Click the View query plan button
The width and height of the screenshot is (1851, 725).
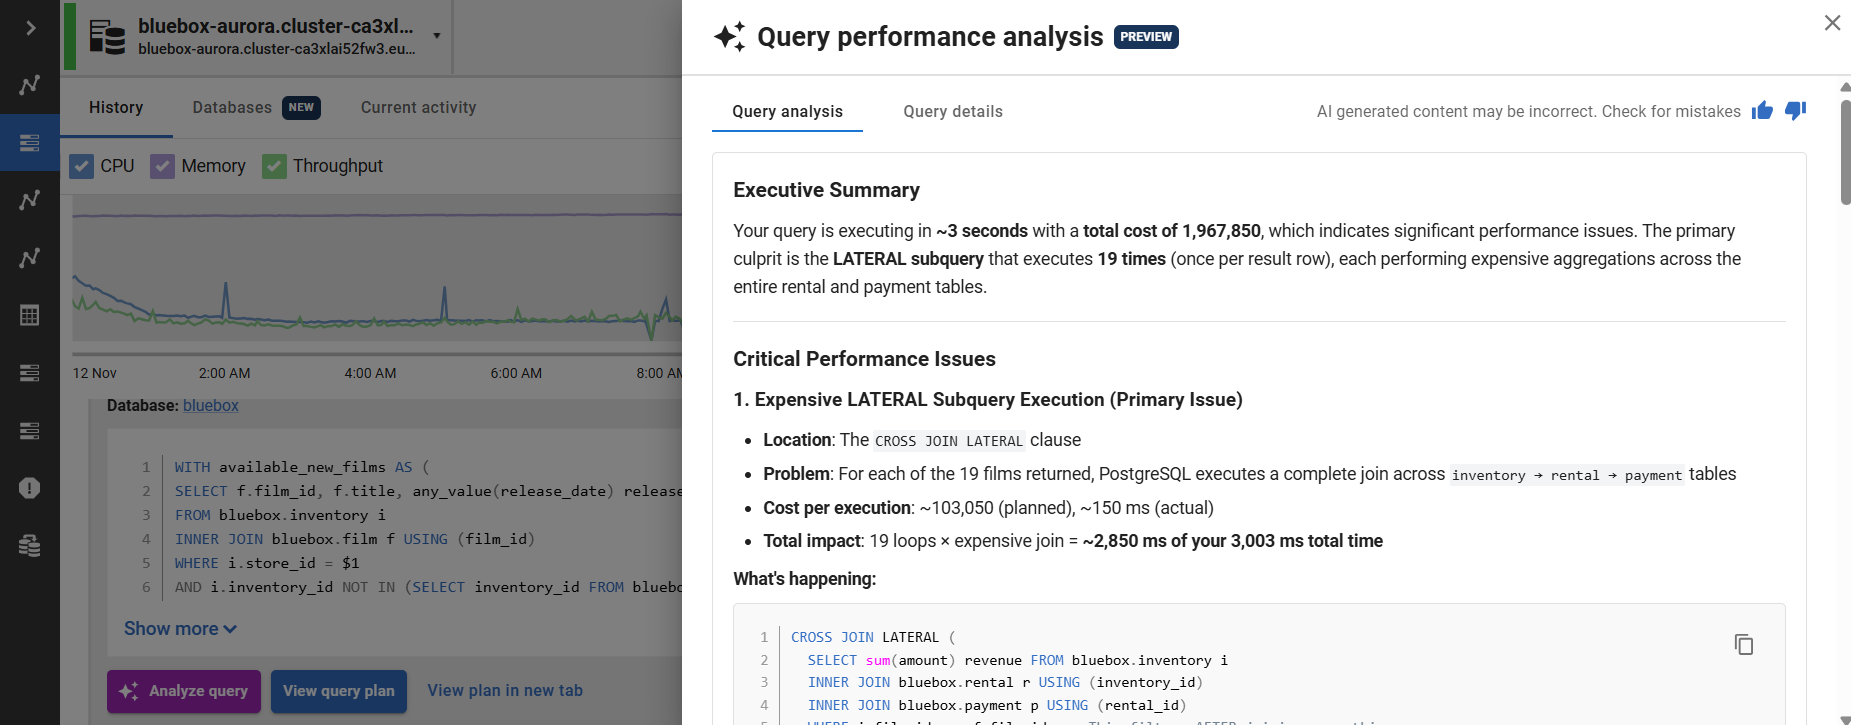pos(338,691)
